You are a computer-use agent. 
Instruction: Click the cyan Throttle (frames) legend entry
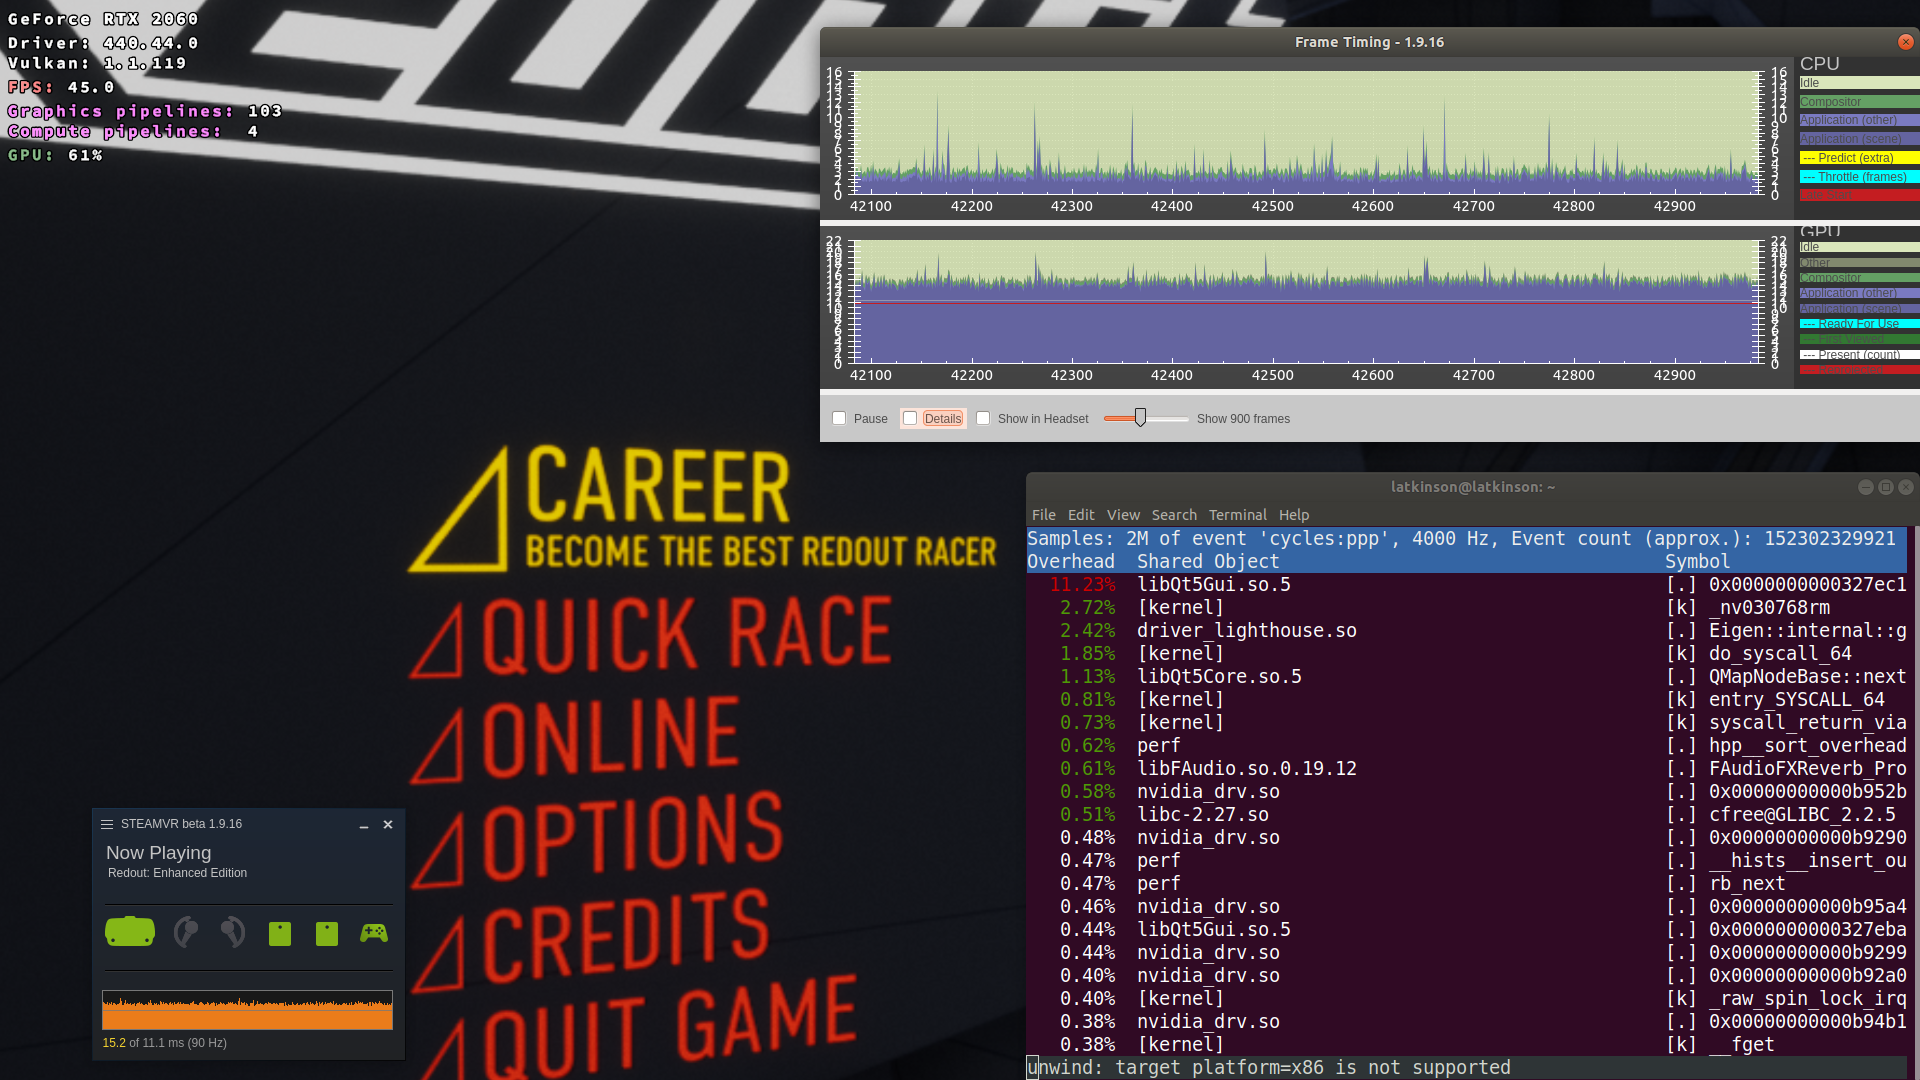(x=1859, y=177)
